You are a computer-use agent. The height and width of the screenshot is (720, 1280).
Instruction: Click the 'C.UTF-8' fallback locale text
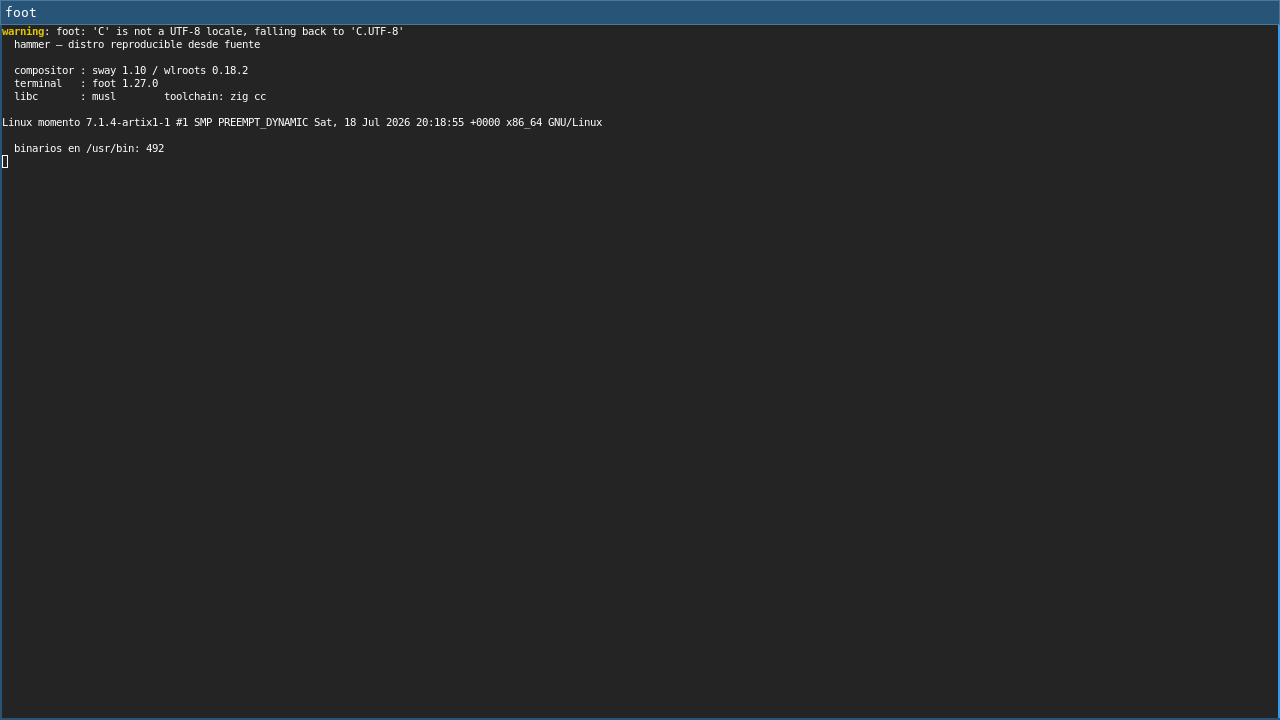[x=377, y=32]
